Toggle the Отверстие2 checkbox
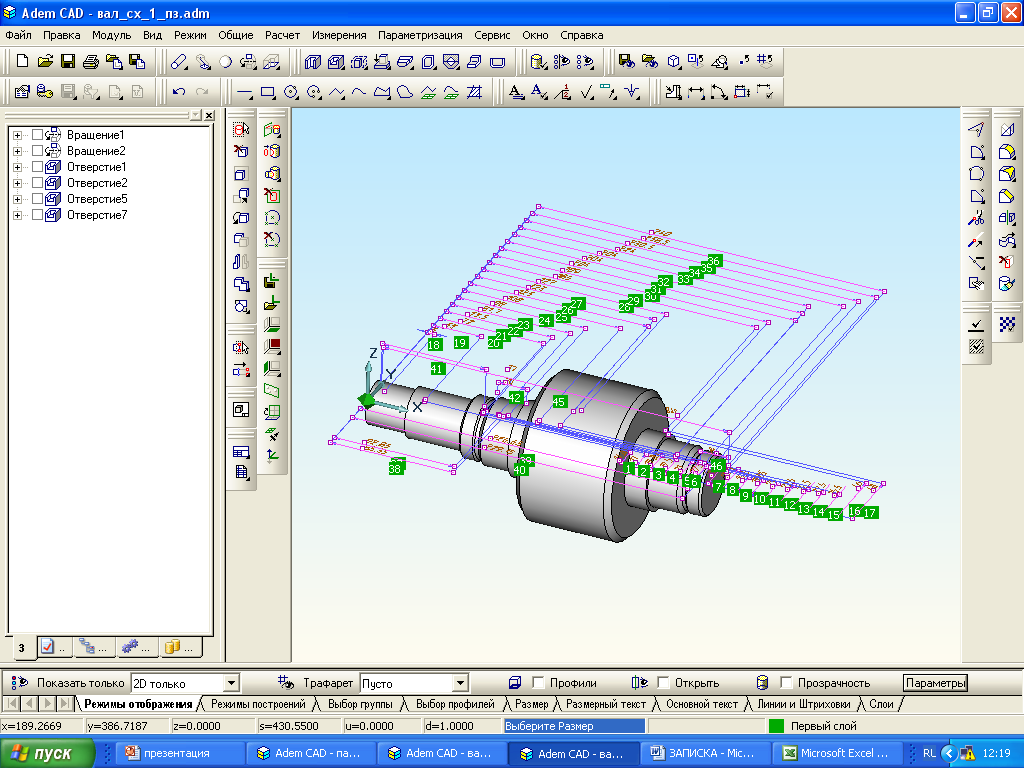Screen dimensions: 1024x768 (38, 183)
